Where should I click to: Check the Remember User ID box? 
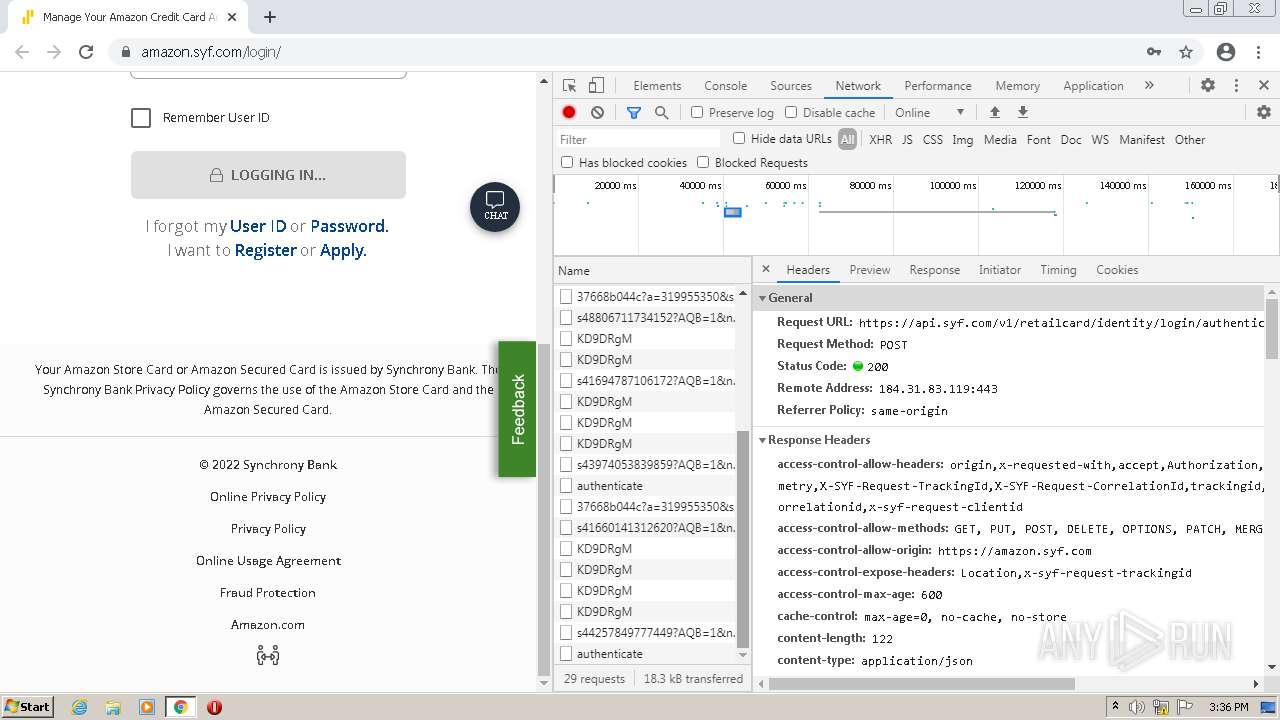tap(141, 118)
